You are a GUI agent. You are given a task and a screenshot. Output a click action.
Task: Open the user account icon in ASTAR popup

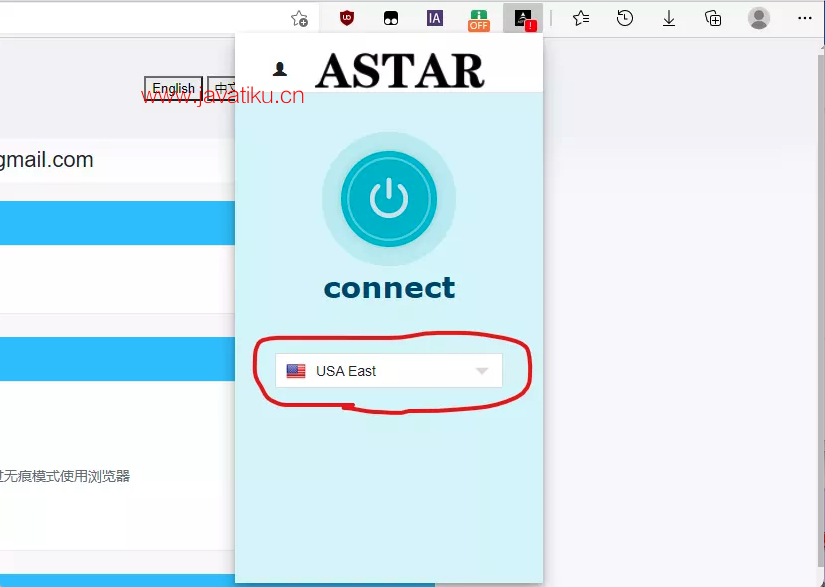point(280,69)
